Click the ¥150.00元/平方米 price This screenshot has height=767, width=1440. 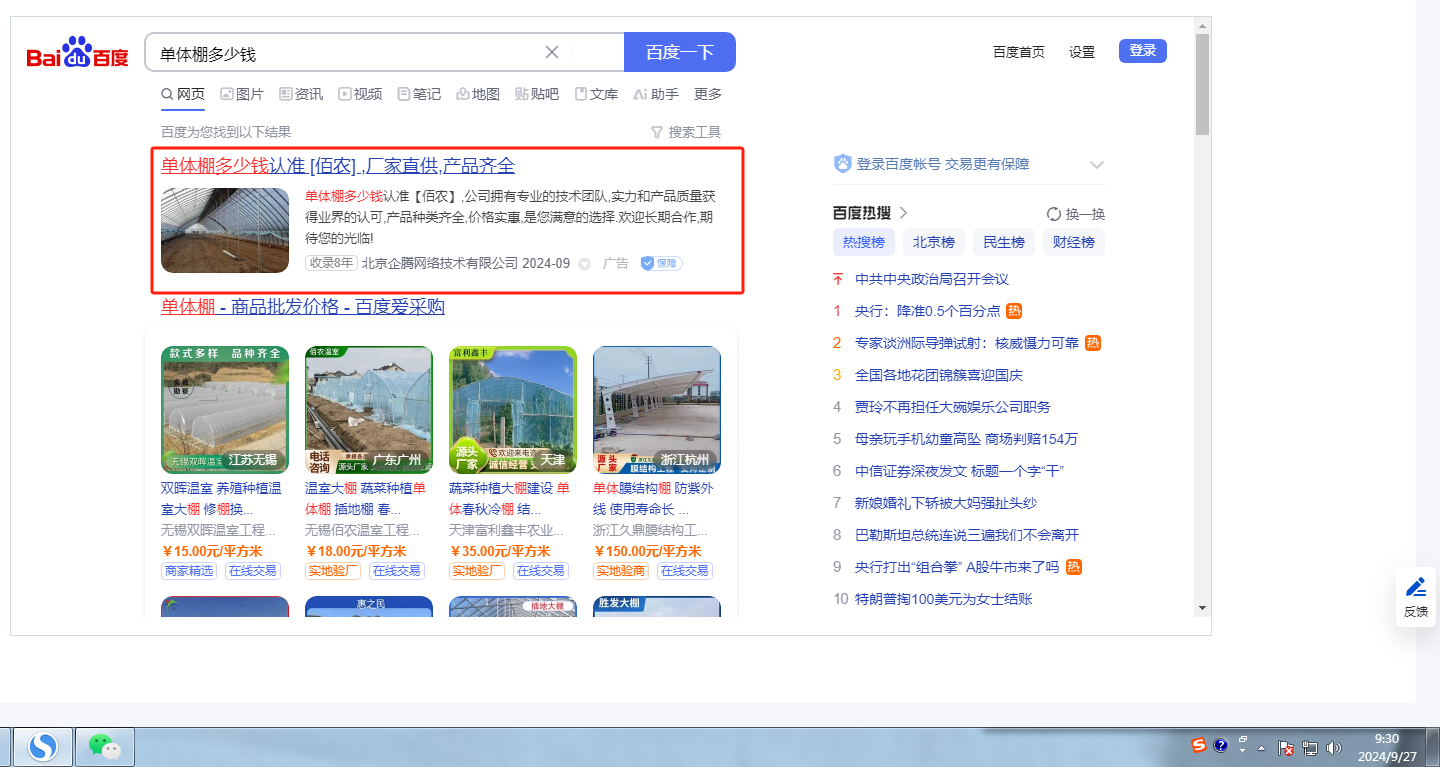(648, 551)
